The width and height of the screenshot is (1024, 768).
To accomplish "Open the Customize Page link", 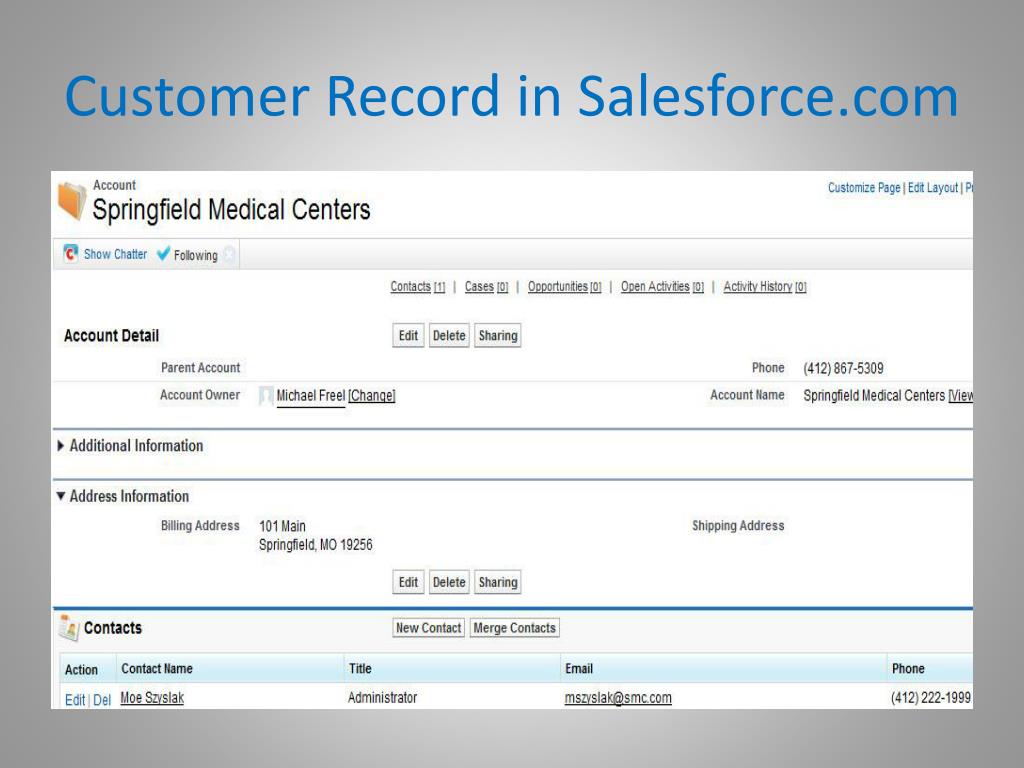I will pyautogui.click(x=864, y=188).
